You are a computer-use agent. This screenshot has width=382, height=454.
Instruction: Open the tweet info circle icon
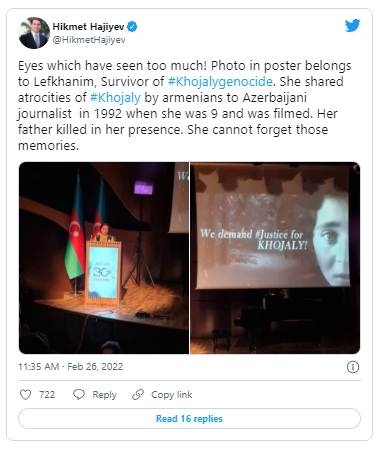(353, 367)
